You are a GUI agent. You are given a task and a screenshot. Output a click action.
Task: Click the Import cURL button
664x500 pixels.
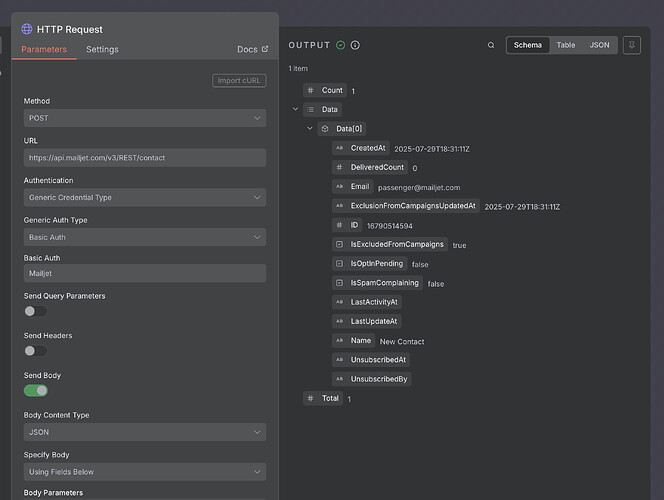[239, 80]
